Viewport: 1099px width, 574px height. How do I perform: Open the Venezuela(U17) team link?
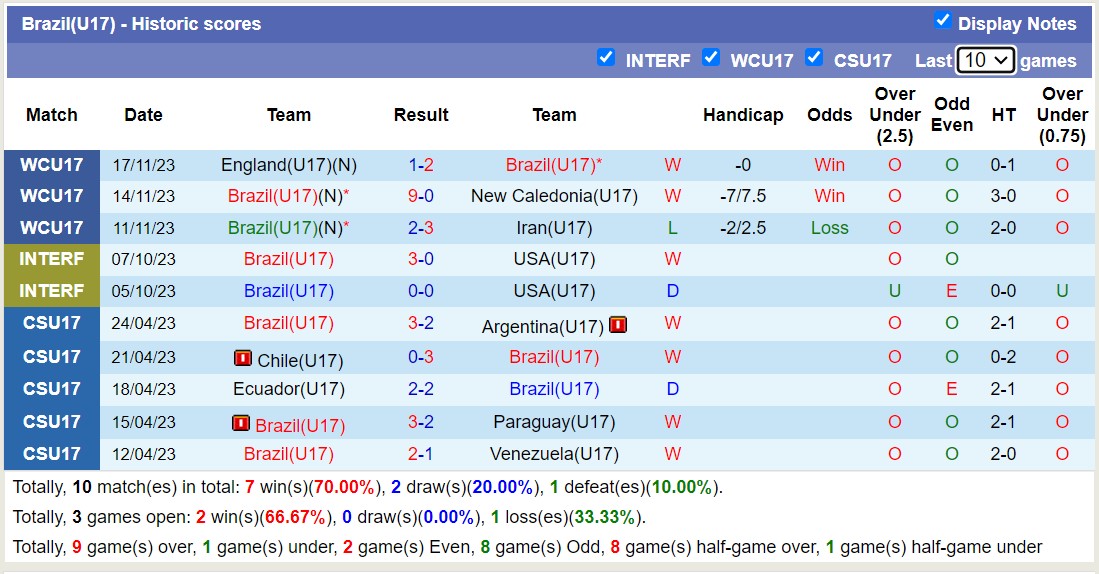(x=554, y=454)
